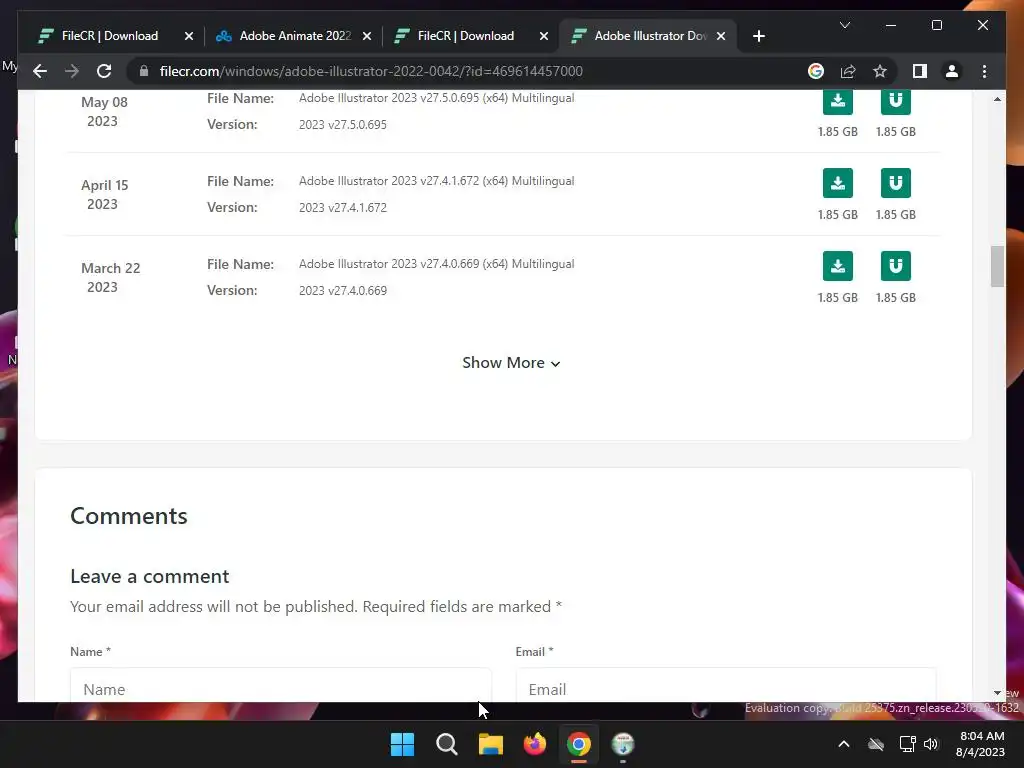Click torrent magnet icon for v27.4.1.672
This screenshot has height=768, width=1024.
(x=895, y=183)
